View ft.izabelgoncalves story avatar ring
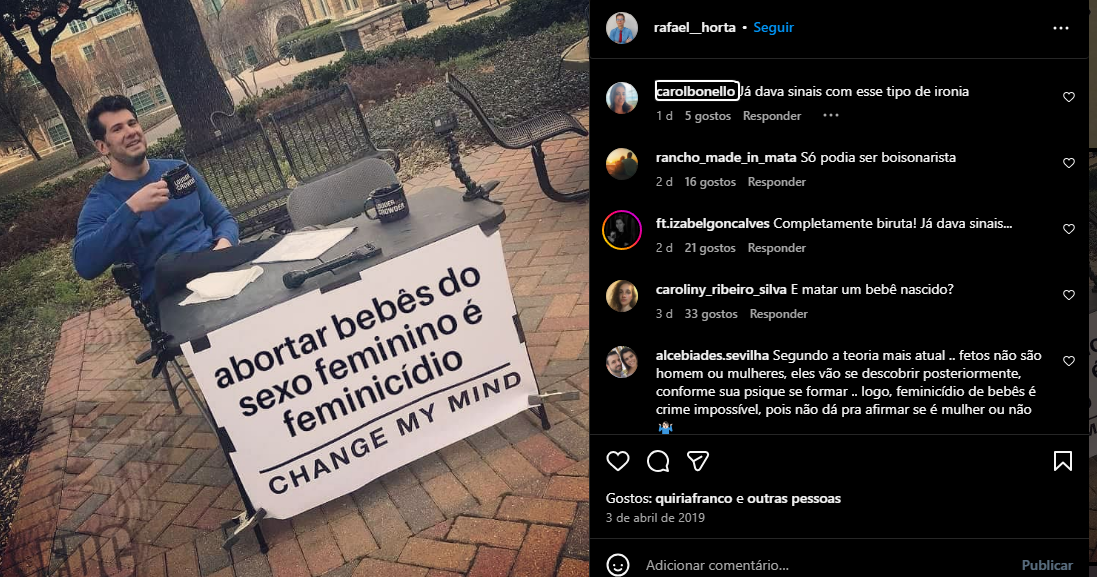 click(621, 229)
